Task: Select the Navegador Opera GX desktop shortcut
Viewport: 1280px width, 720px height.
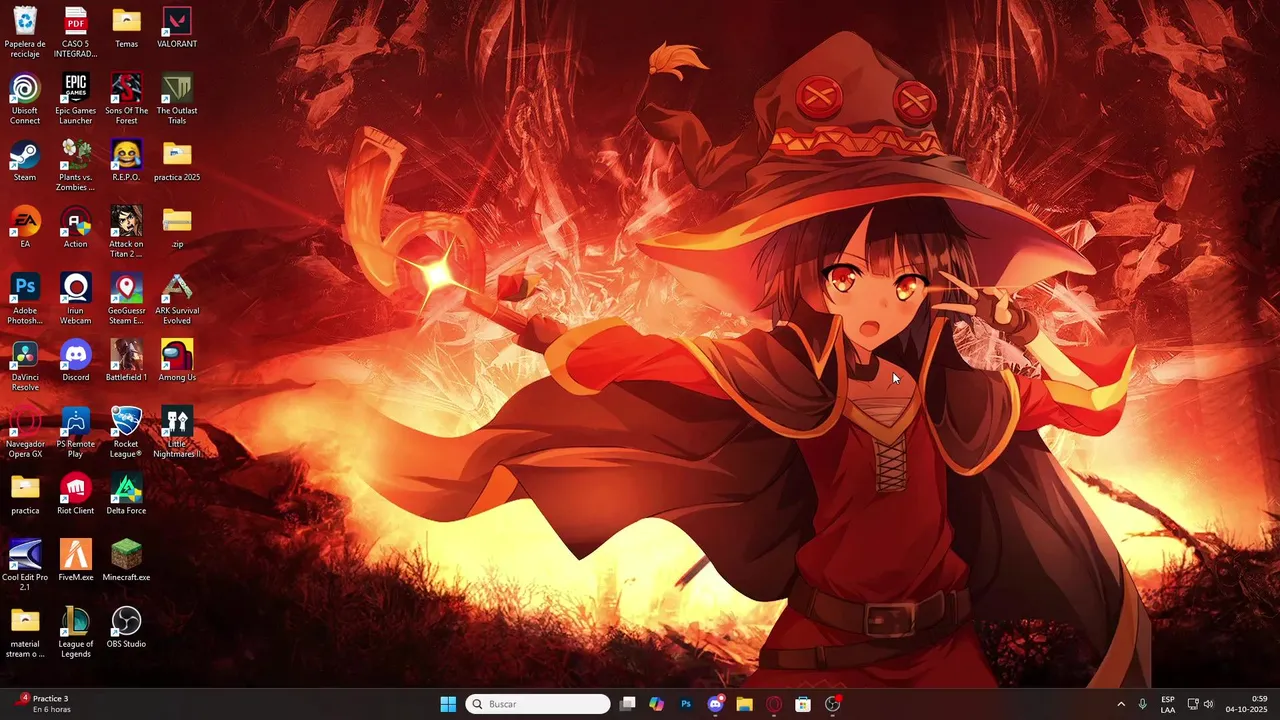Action: click(x=25, y=431)
